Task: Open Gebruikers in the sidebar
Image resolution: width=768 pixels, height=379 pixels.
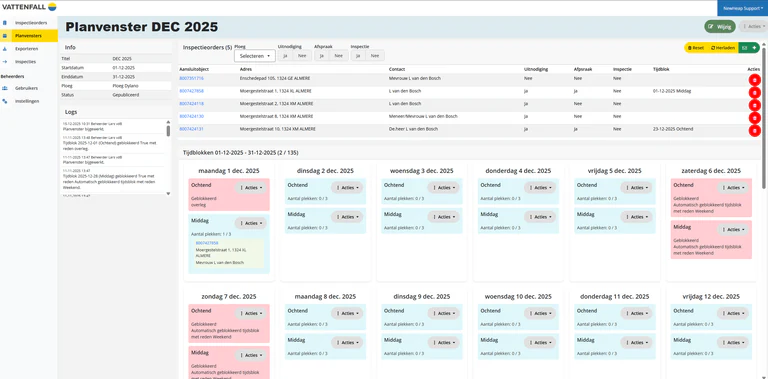Action: 29,88
